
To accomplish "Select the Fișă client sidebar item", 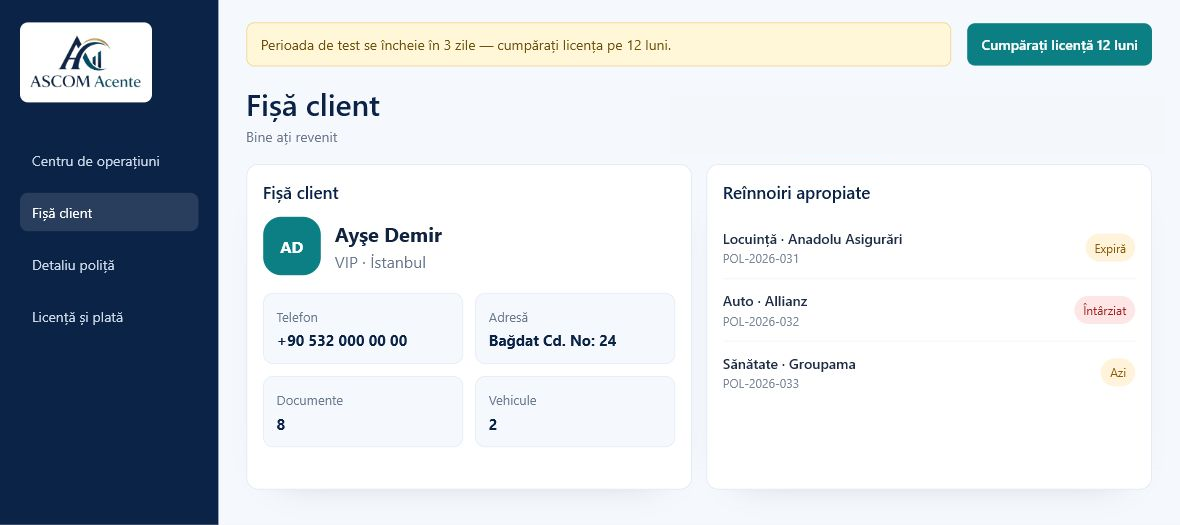I will [x=109, y=213].
